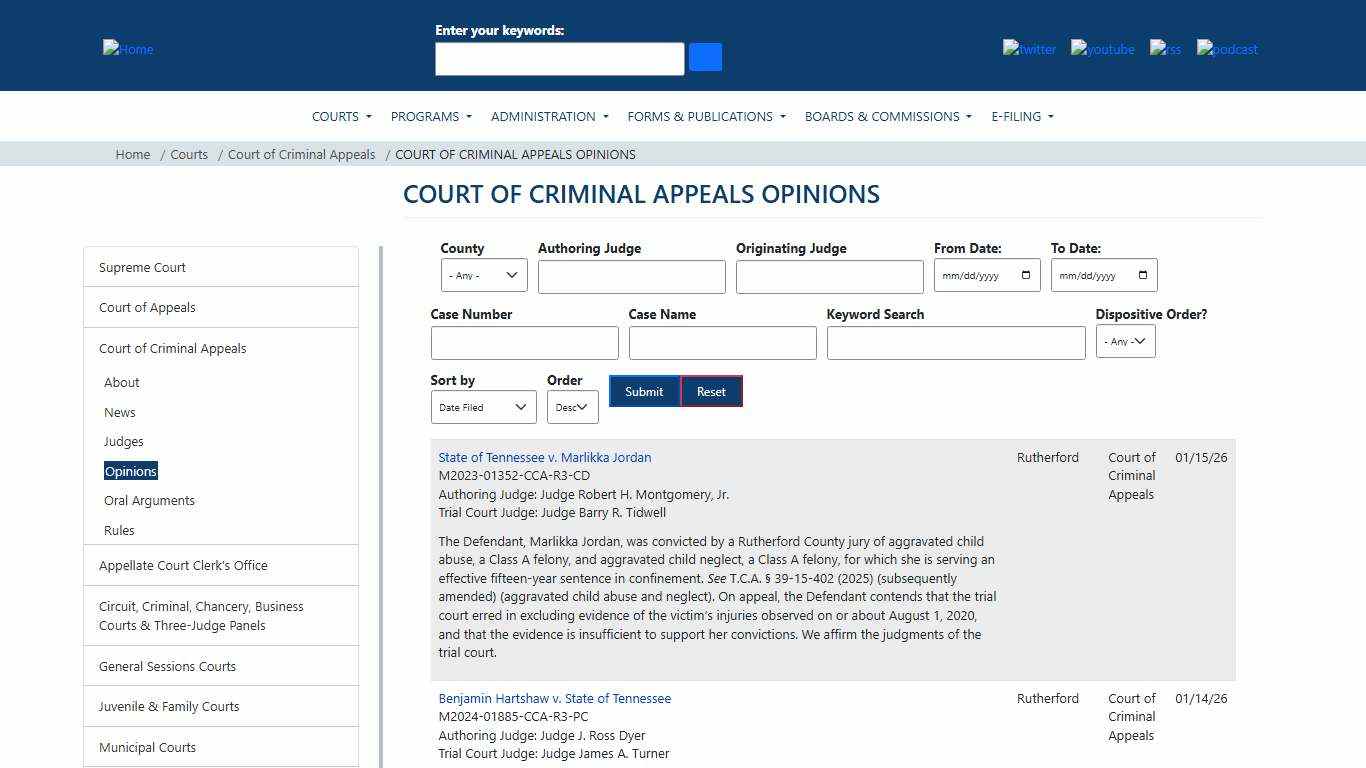The height and width of the screenshot is (768, 1366).
Task: Click the blue keyword search button
Action: tap(705, 57)
